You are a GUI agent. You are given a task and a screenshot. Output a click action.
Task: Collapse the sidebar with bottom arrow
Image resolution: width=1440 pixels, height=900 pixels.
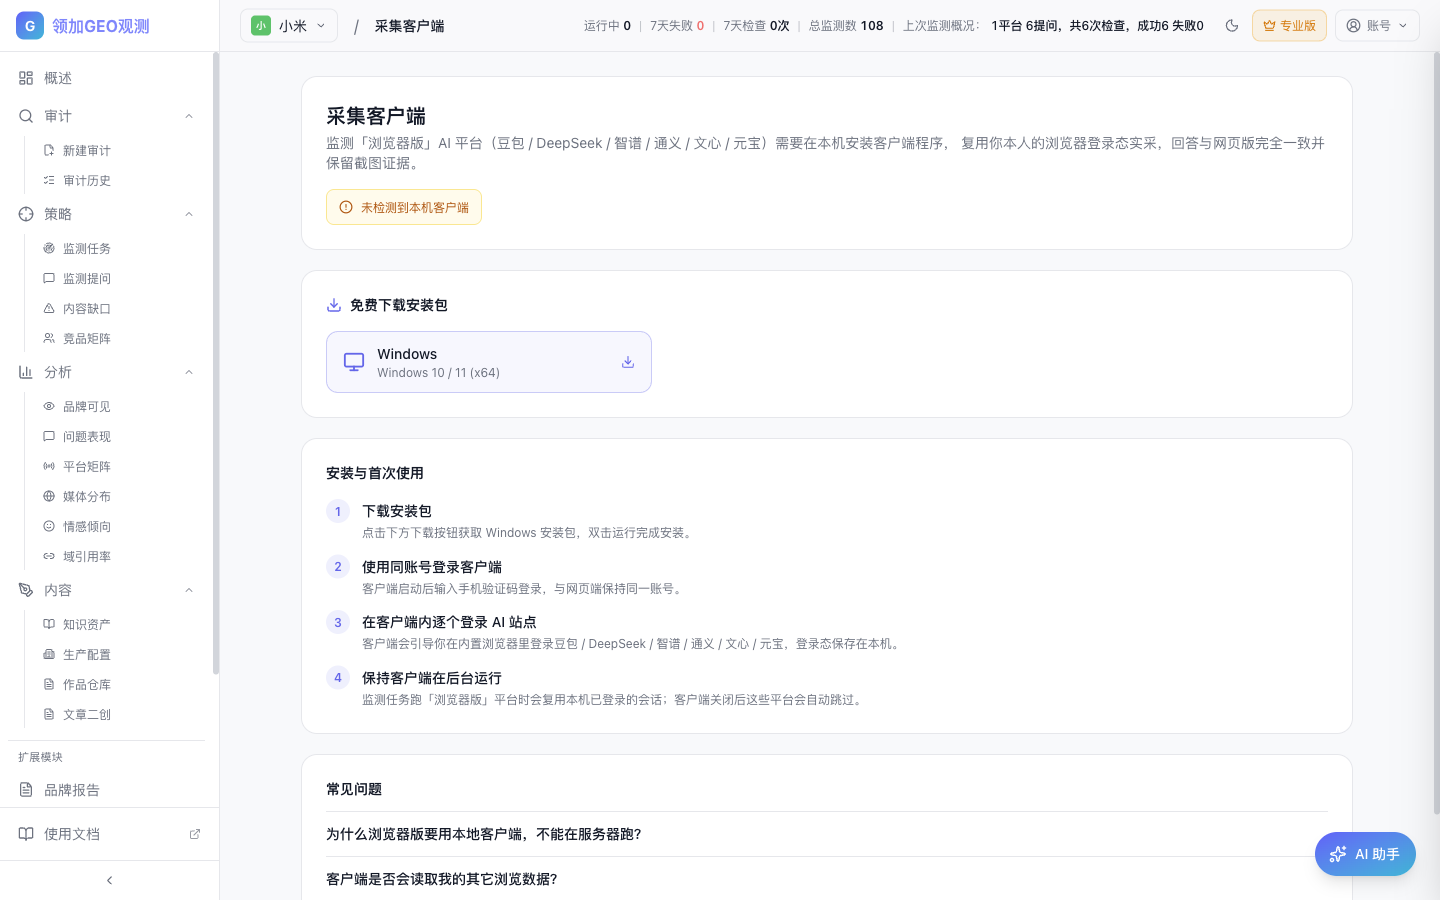110,880
